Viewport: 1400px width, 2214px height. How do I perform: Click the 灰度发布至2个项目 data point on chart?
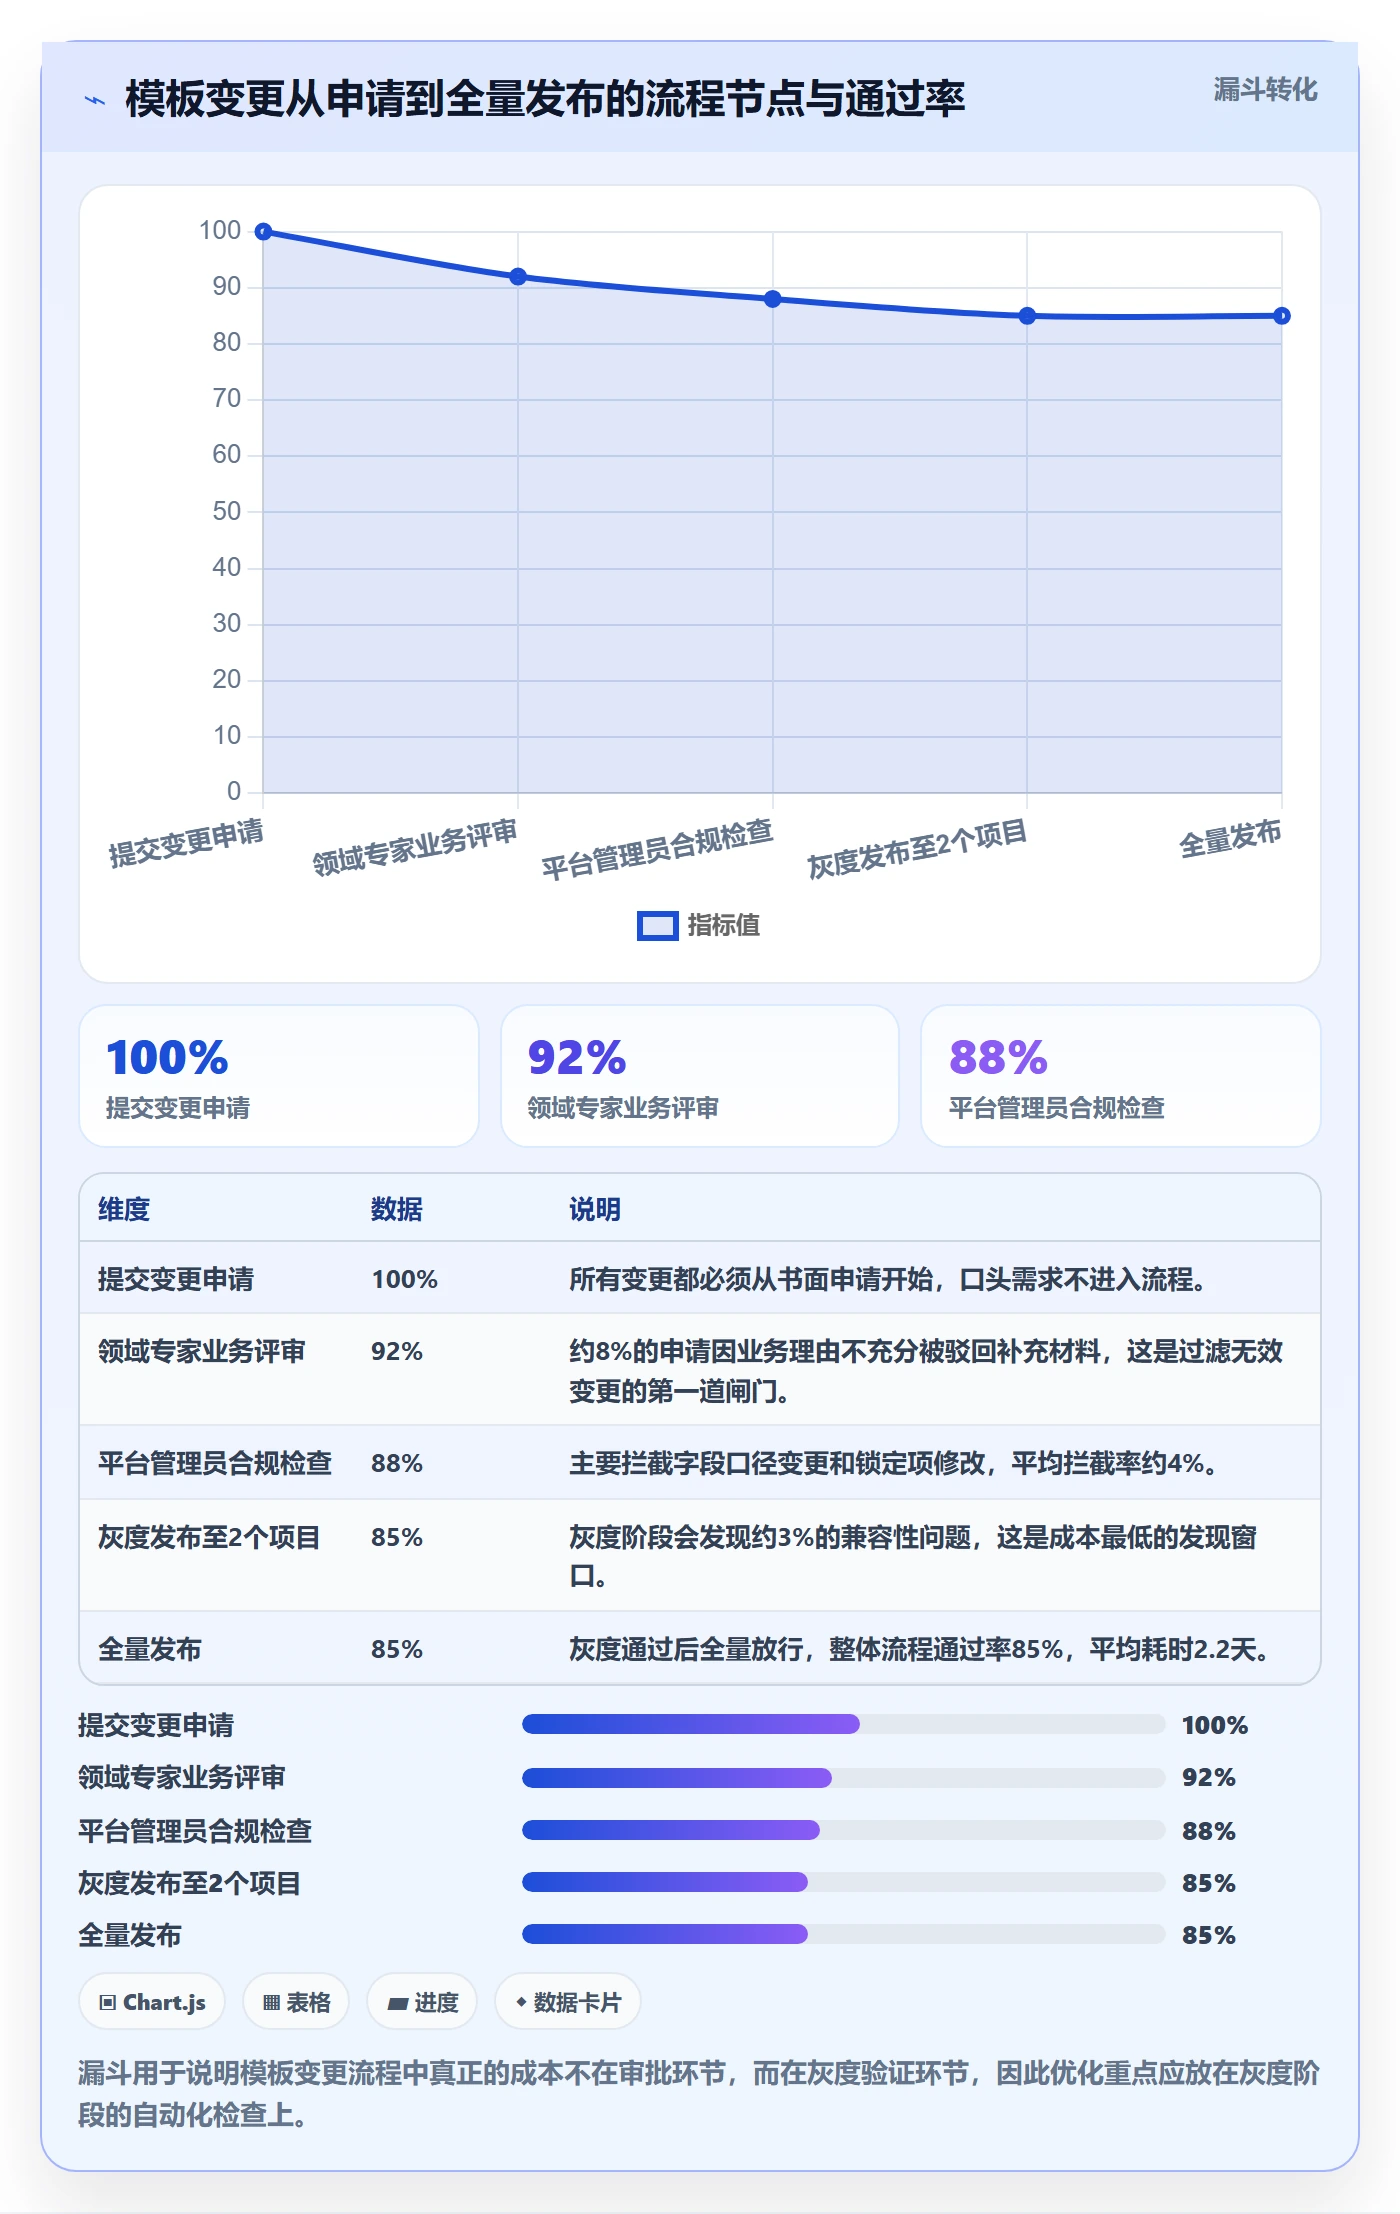[x=1027, y=316]
